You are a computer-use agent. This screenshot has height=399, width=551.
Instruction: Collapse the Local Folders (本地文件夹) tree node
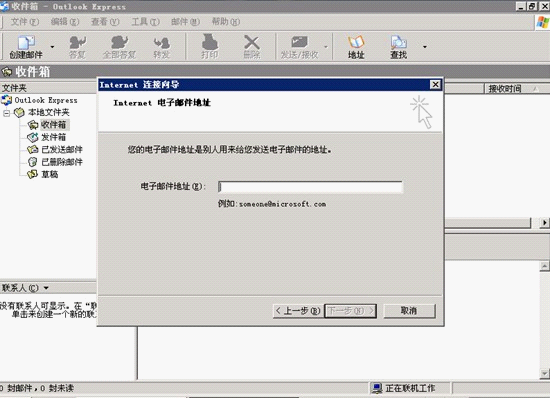[6, 113]
